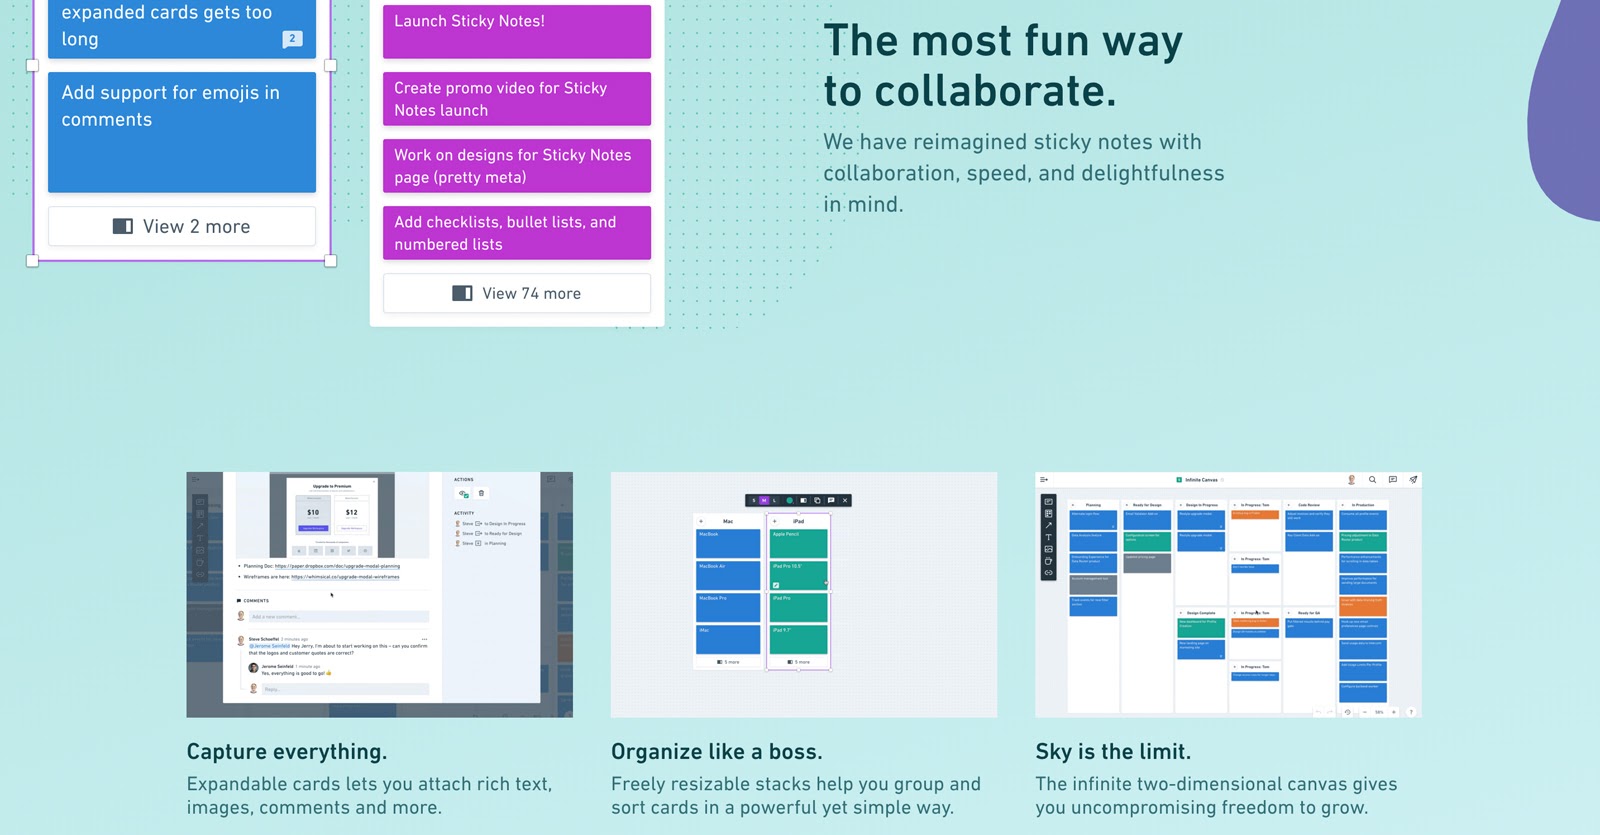Collapse the Code Review column chevron
This screenshot has width=1600, height=835.
click(1289, 505)
